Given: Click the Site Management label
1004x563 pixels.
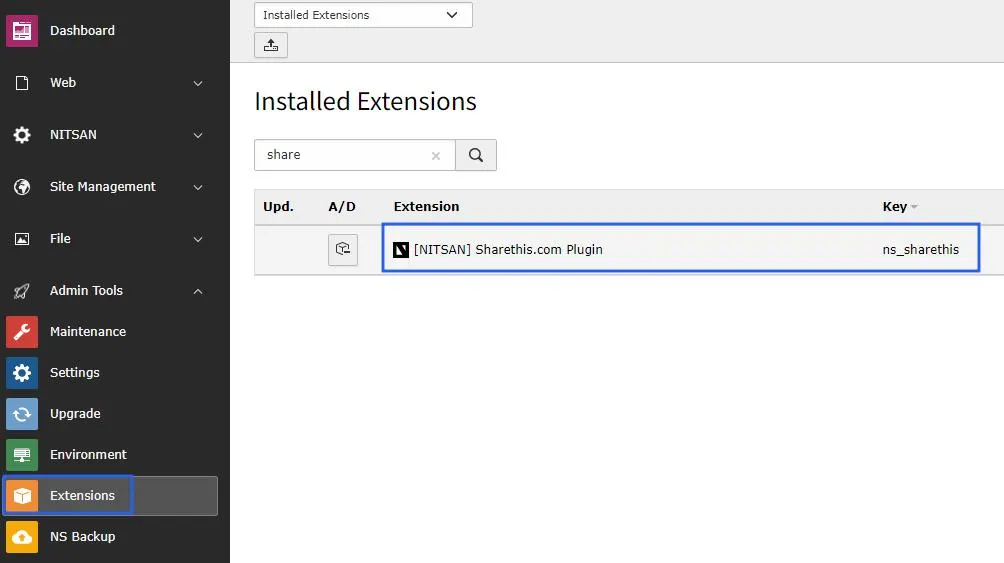Looking at the screenshot, I should click(102, 186).
